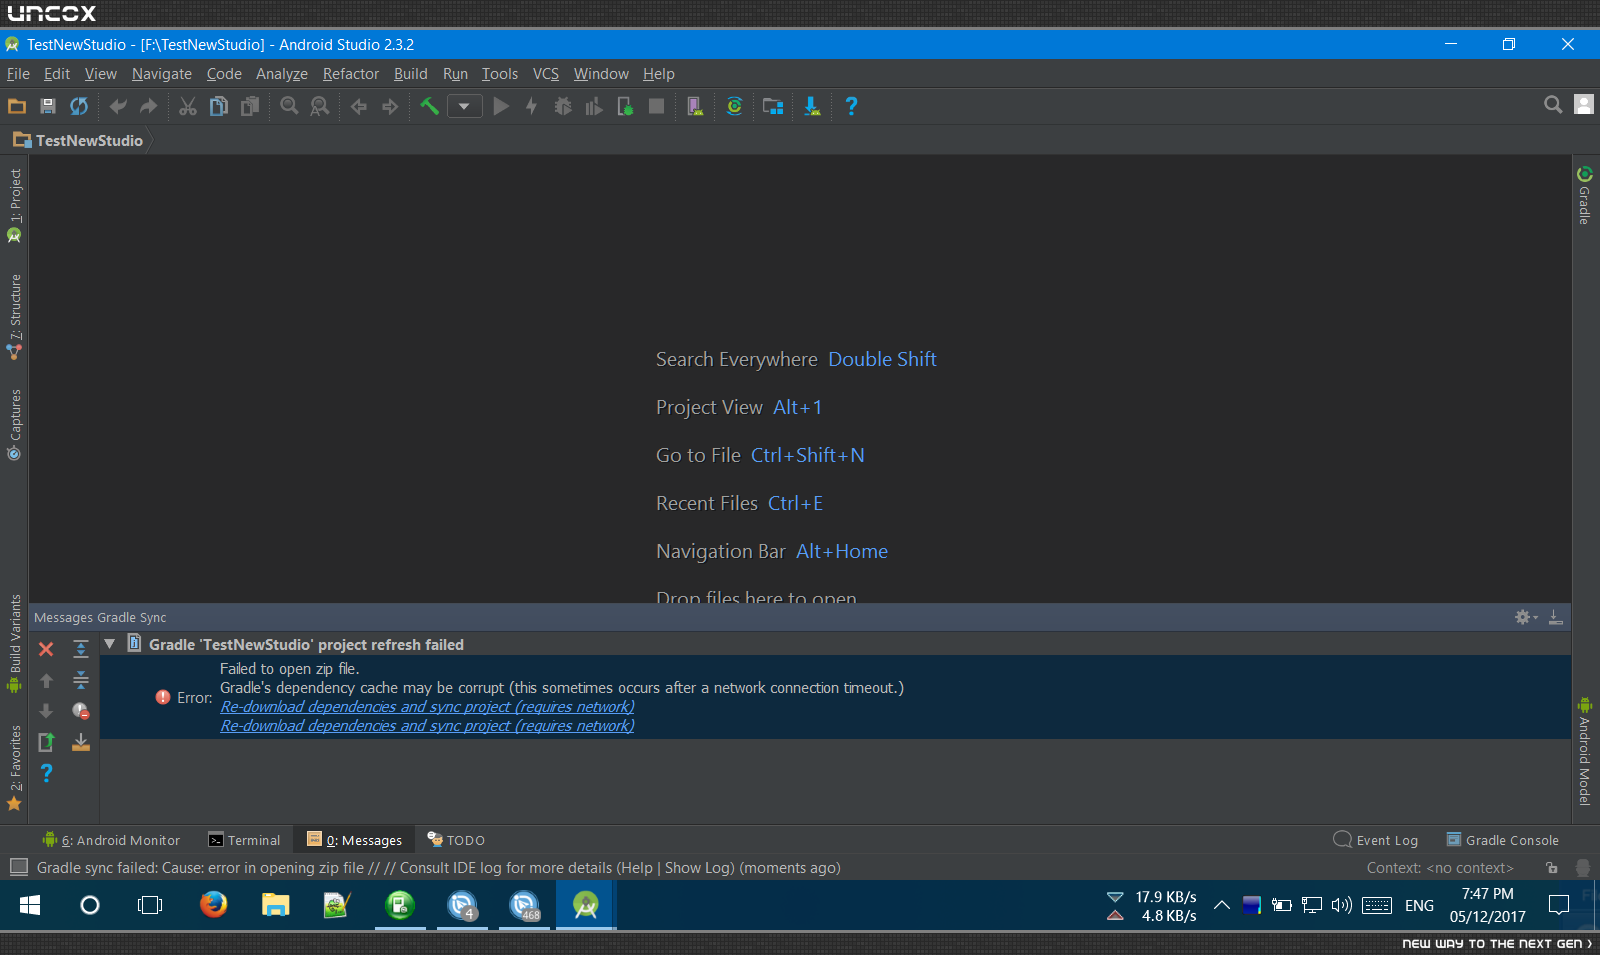Undo the last action via toolbar
Viewport: 1600px width, 955px height.
tap(118, 106)
